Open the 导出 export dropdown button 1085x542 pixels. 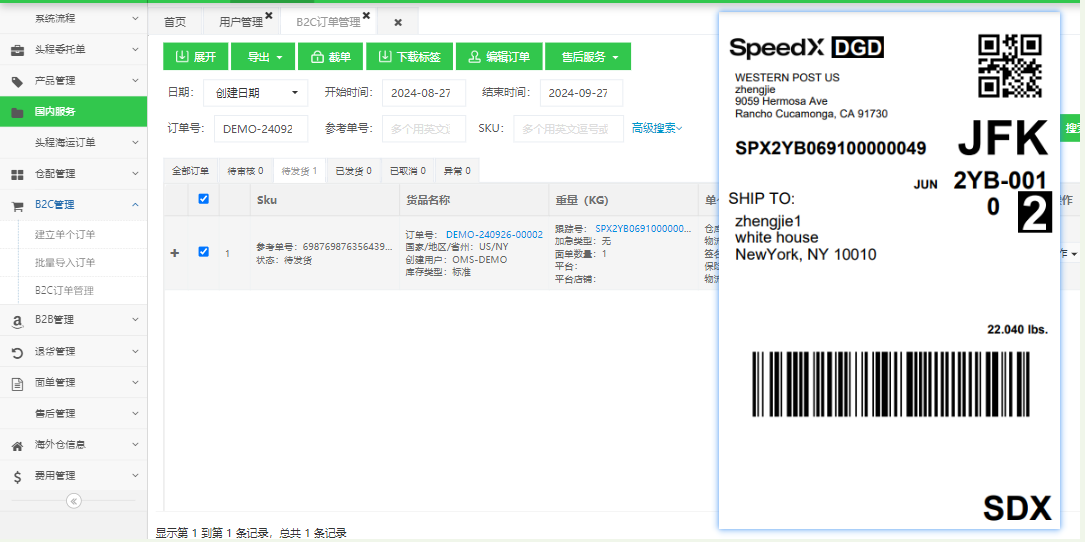[x=263, y=57]
